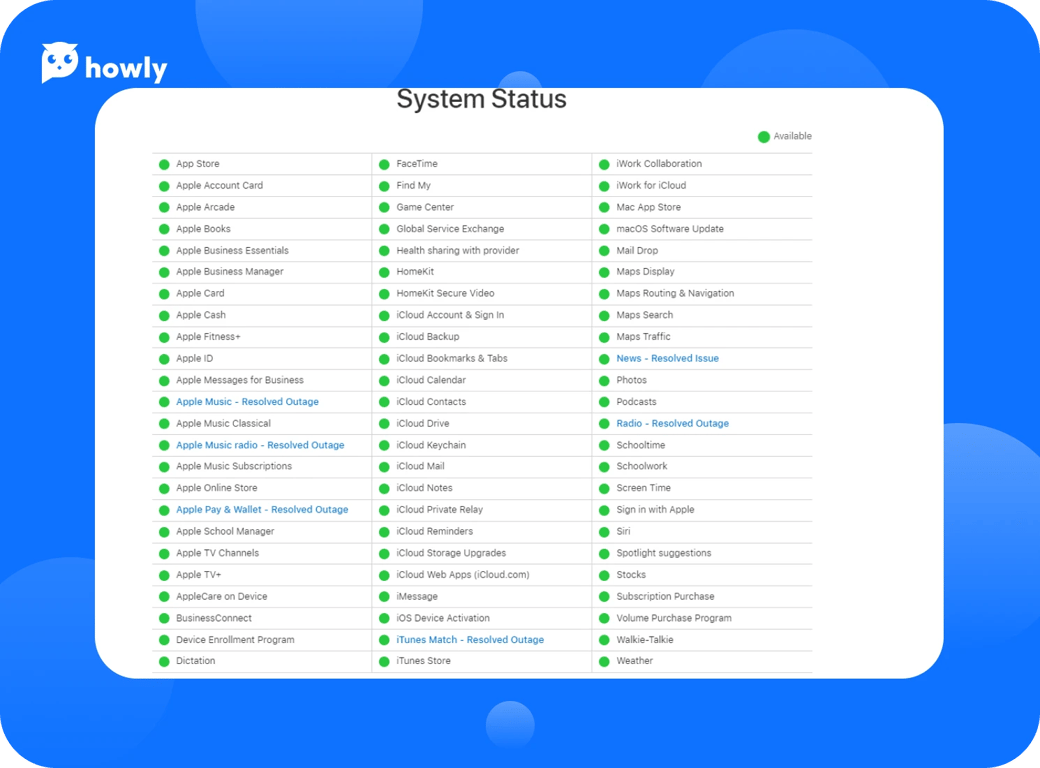The height and width of the screenshot is (768, 1040).
Task: Click the Find My service entry
Action: point(413,186)
